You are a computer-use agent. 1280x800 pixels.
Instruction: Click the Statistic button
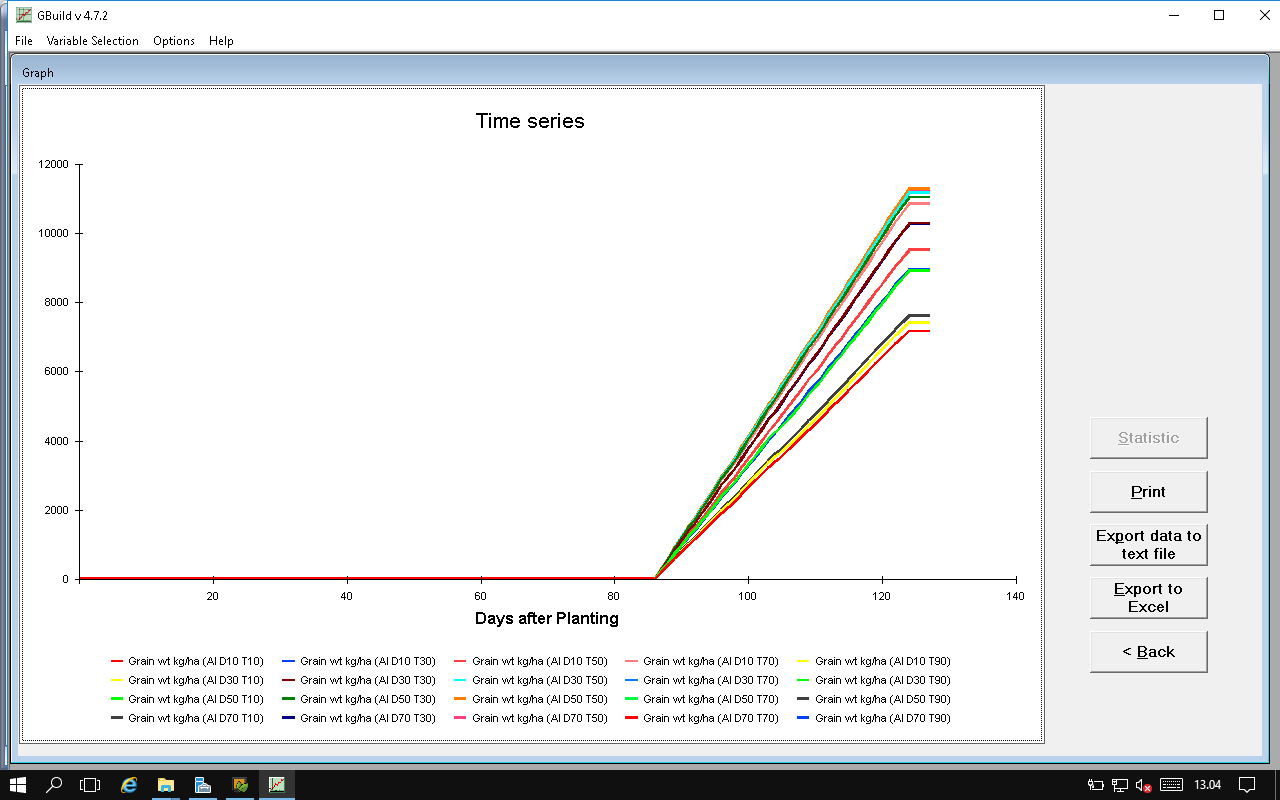(1148, 438)
